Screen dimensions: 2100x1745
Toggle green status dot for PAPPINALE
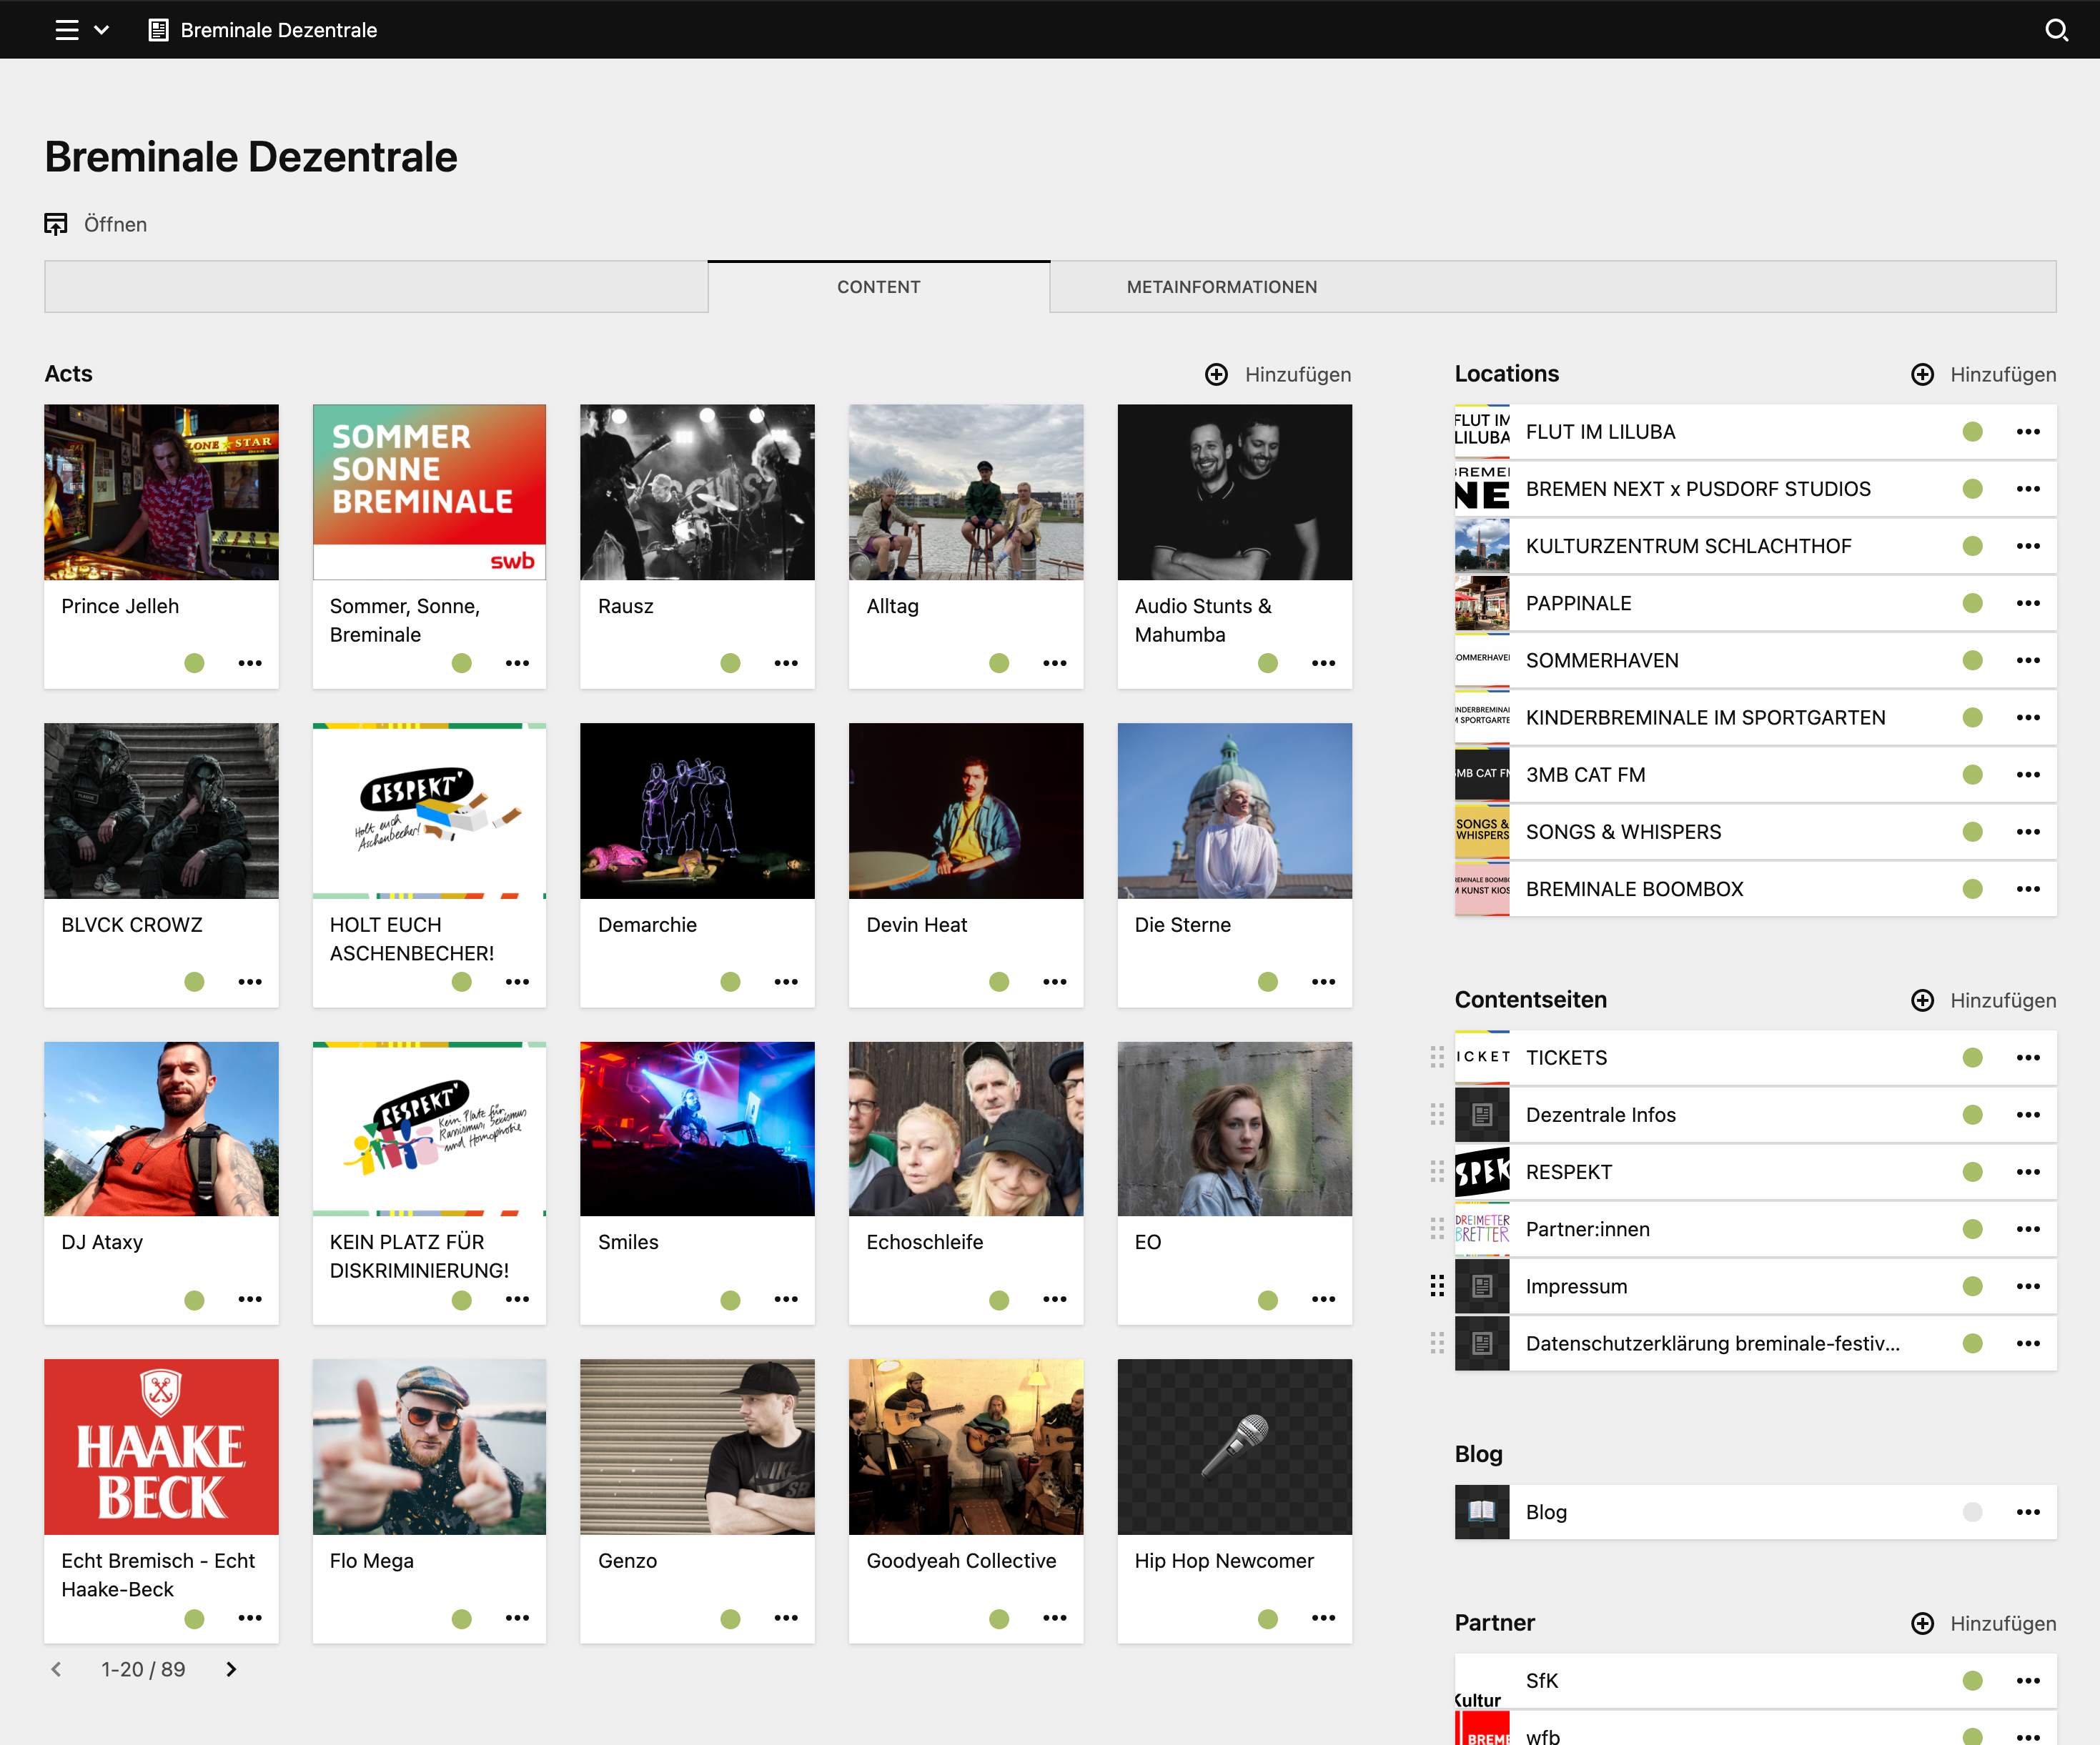click(1972, 603)
